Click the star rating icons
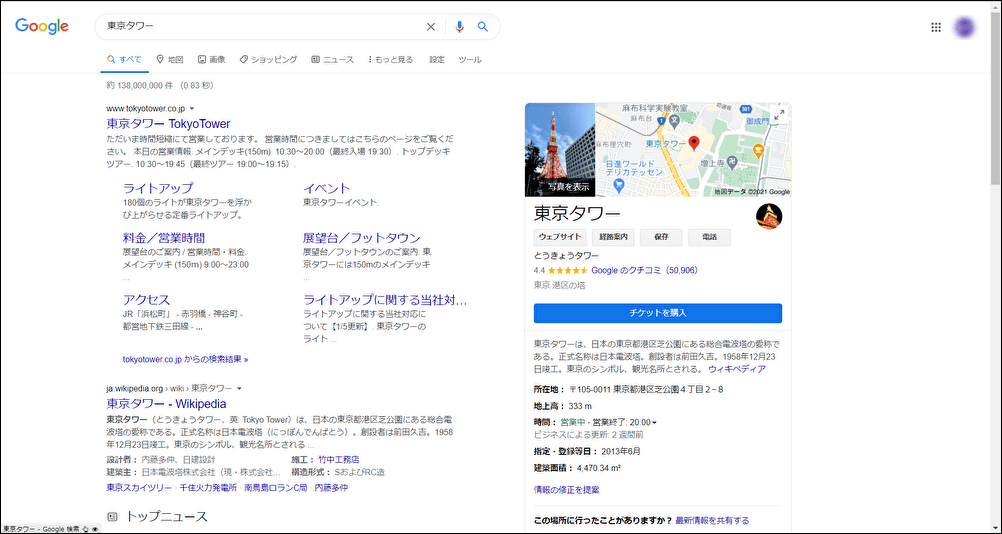This screenshot has width=1002, height=534. tap(568, 270)
